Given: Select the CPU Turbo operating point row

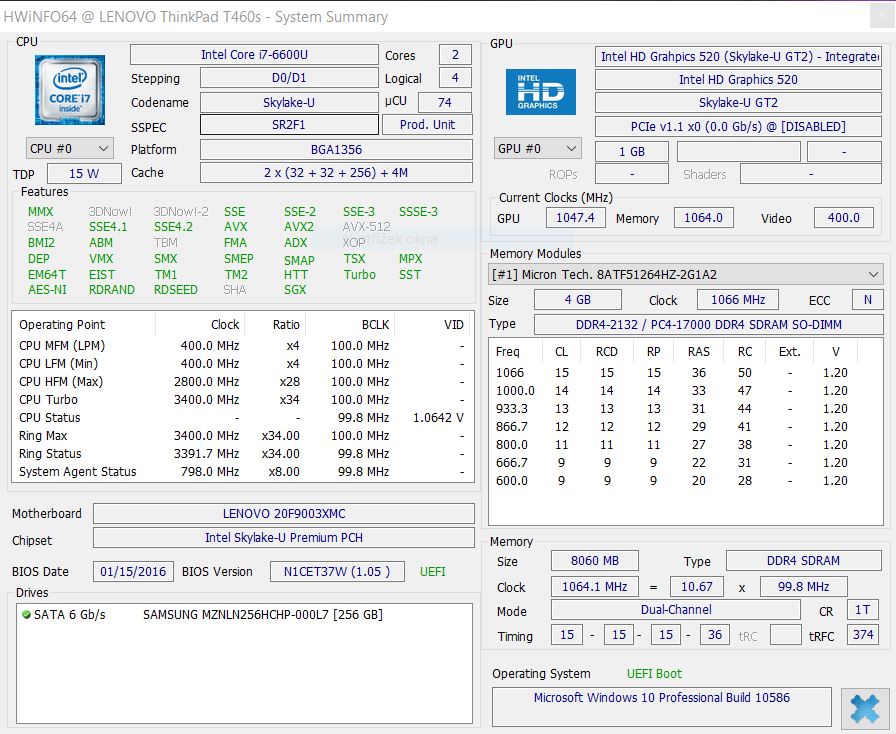Looking at the screenshot, I should click(x=240, y=400).
